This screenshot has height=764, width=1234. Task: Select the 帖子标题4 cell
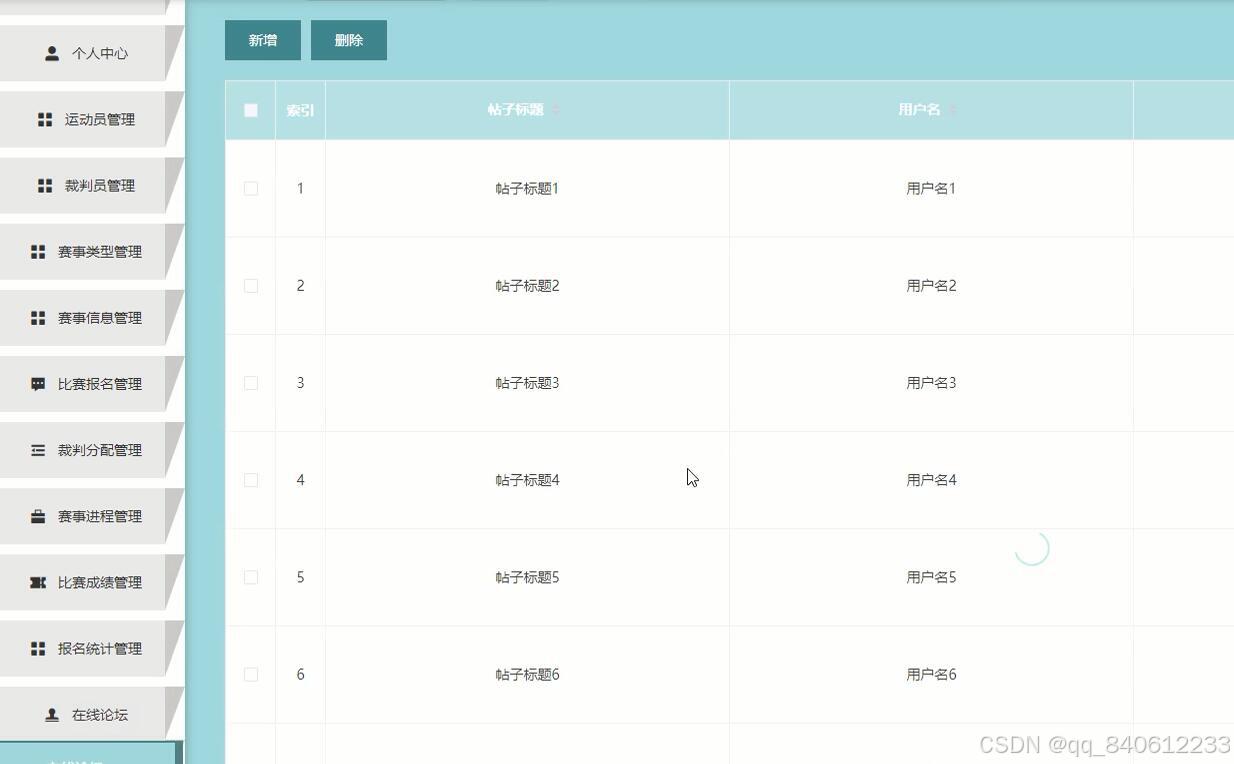pos(527,480)
